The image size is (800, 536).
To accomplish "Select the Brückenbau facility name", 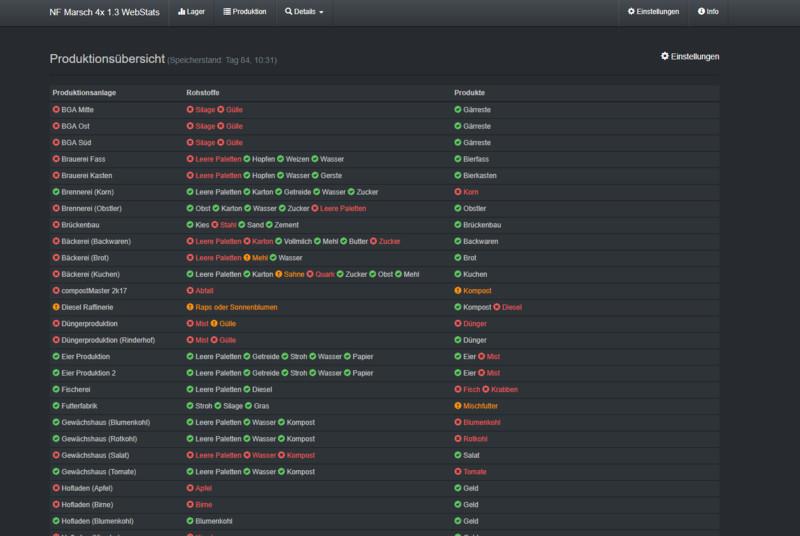I will 80,225.
